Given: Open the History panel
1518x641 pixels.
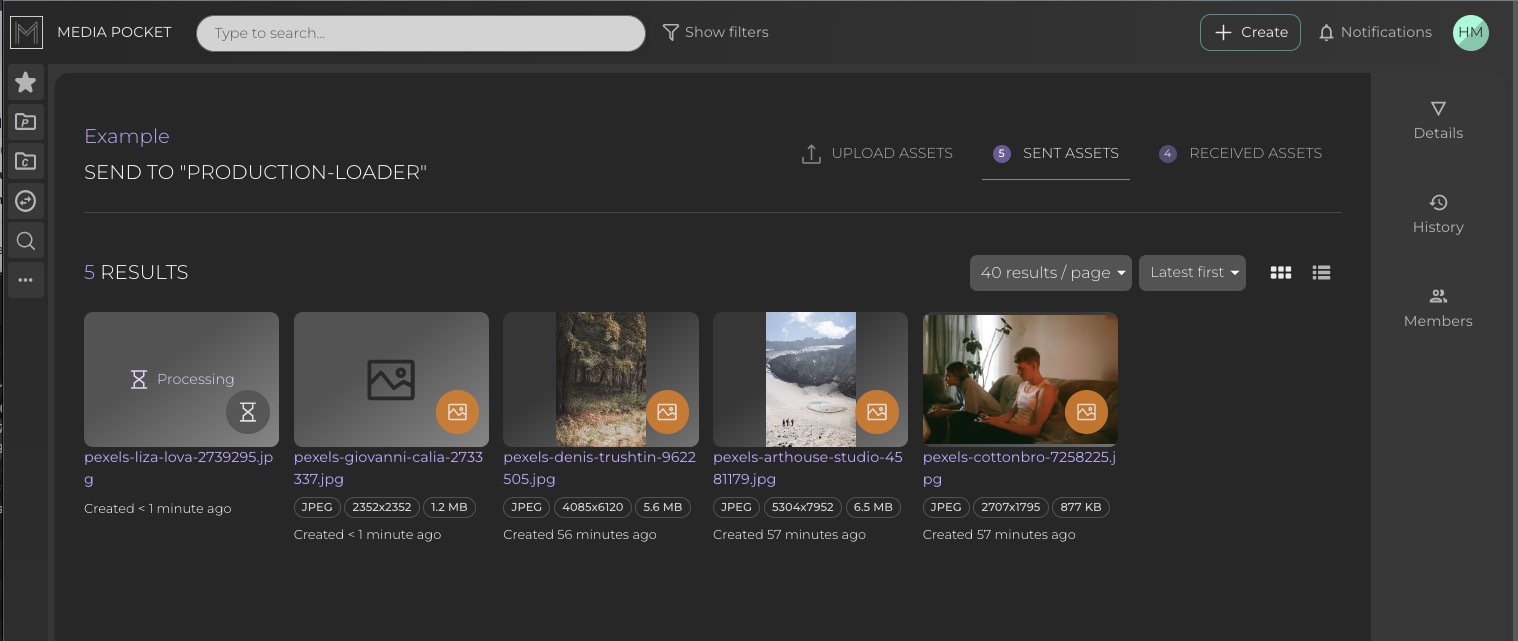Looking at the screenshot, I should click(1437, 213).
